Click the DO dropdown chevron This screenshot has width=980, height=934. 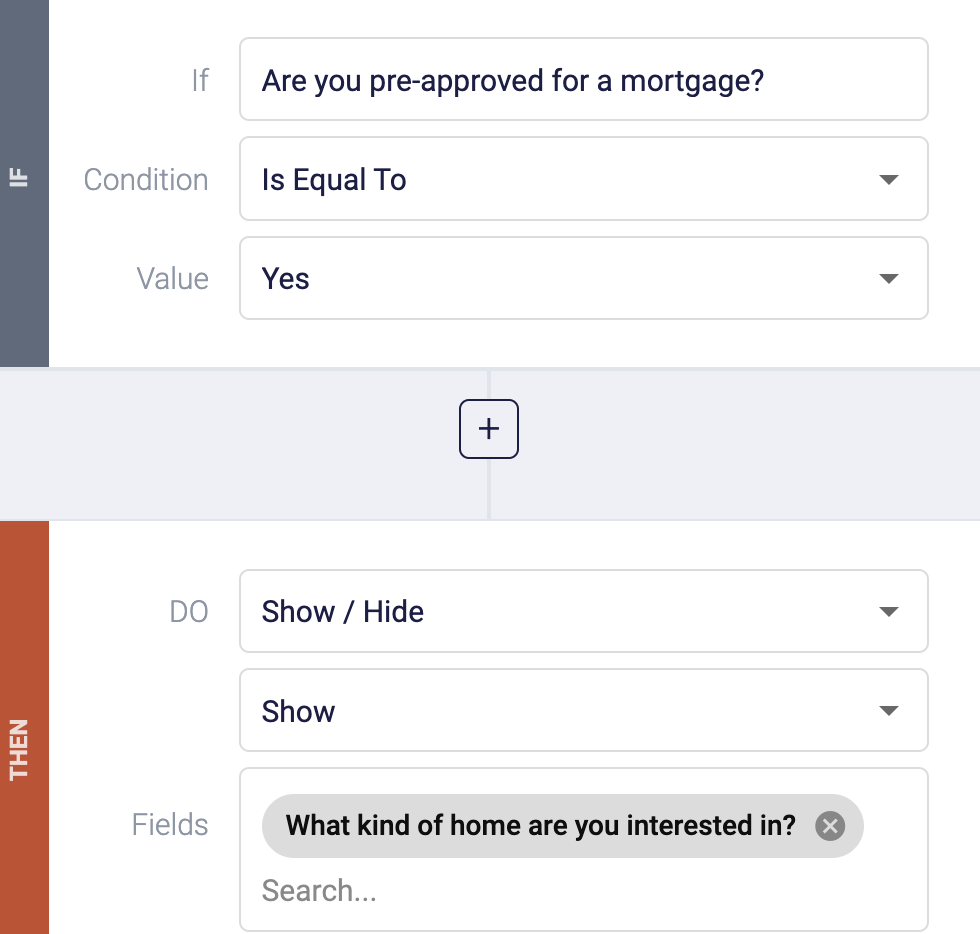(x=888, y=611)
